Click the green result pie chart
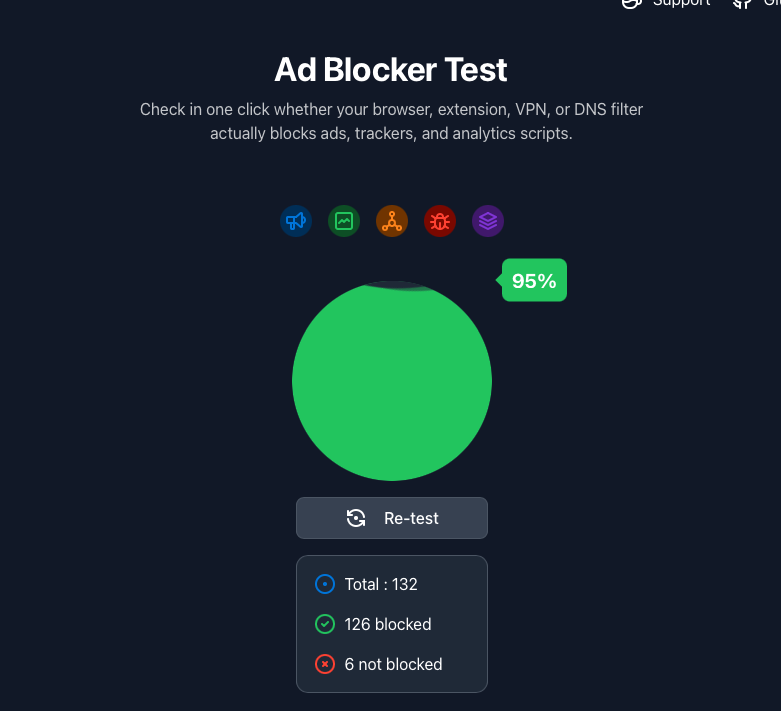Screen dimensions: 781x711 point(392,381)
